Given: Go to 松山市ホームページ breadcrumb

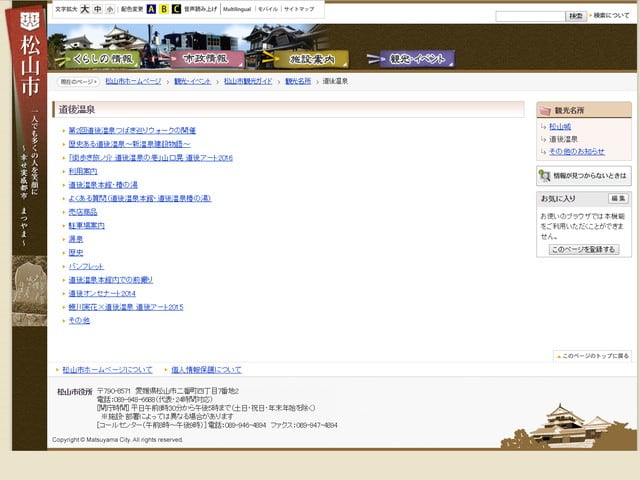Looking at the screenshot, I should 133,81.
